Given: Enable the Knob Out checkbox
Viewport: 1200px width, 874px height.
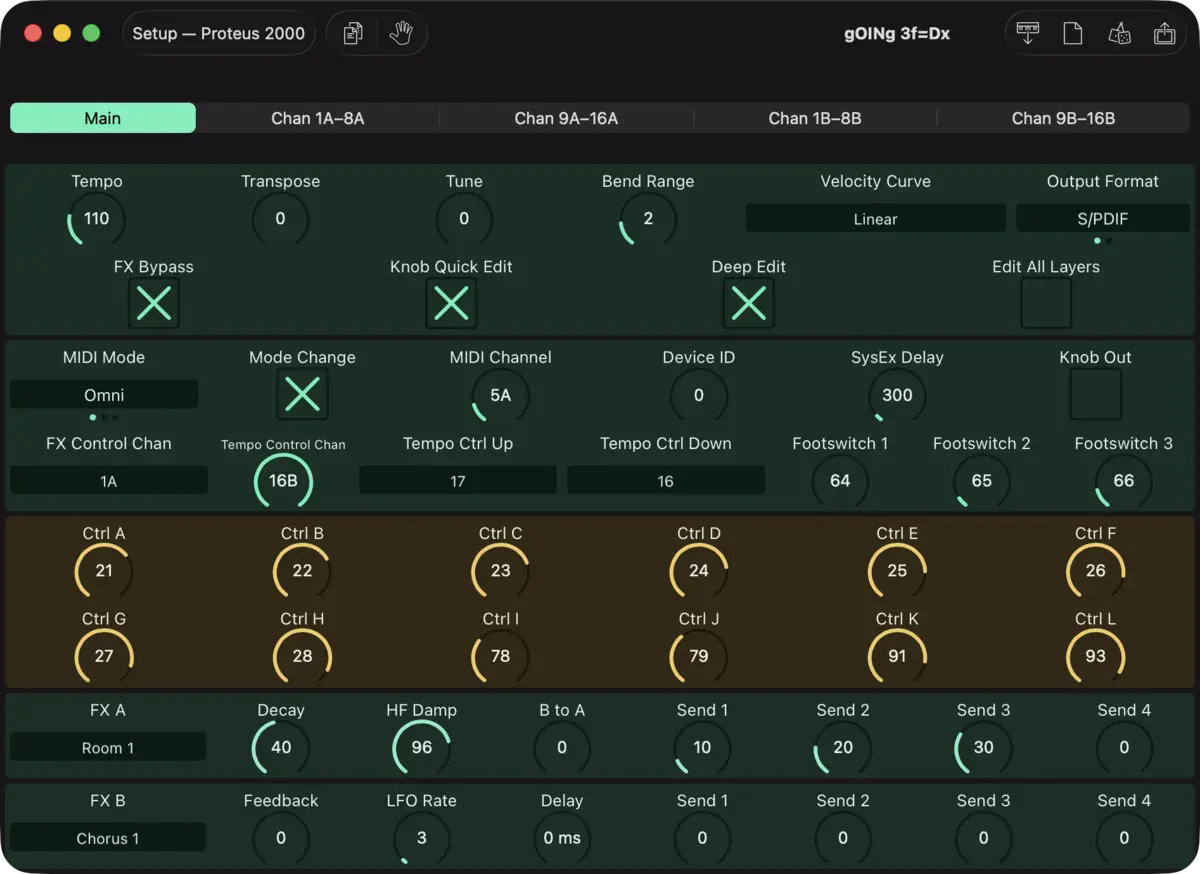Looking at the screenshot, I should 1096,394.
